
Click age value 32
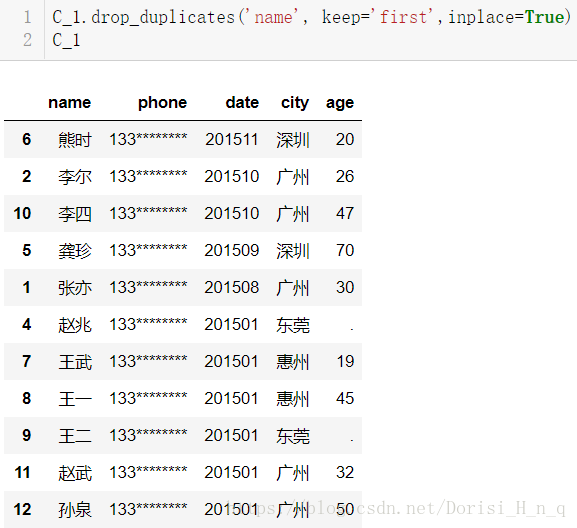(x=345, y=472)
